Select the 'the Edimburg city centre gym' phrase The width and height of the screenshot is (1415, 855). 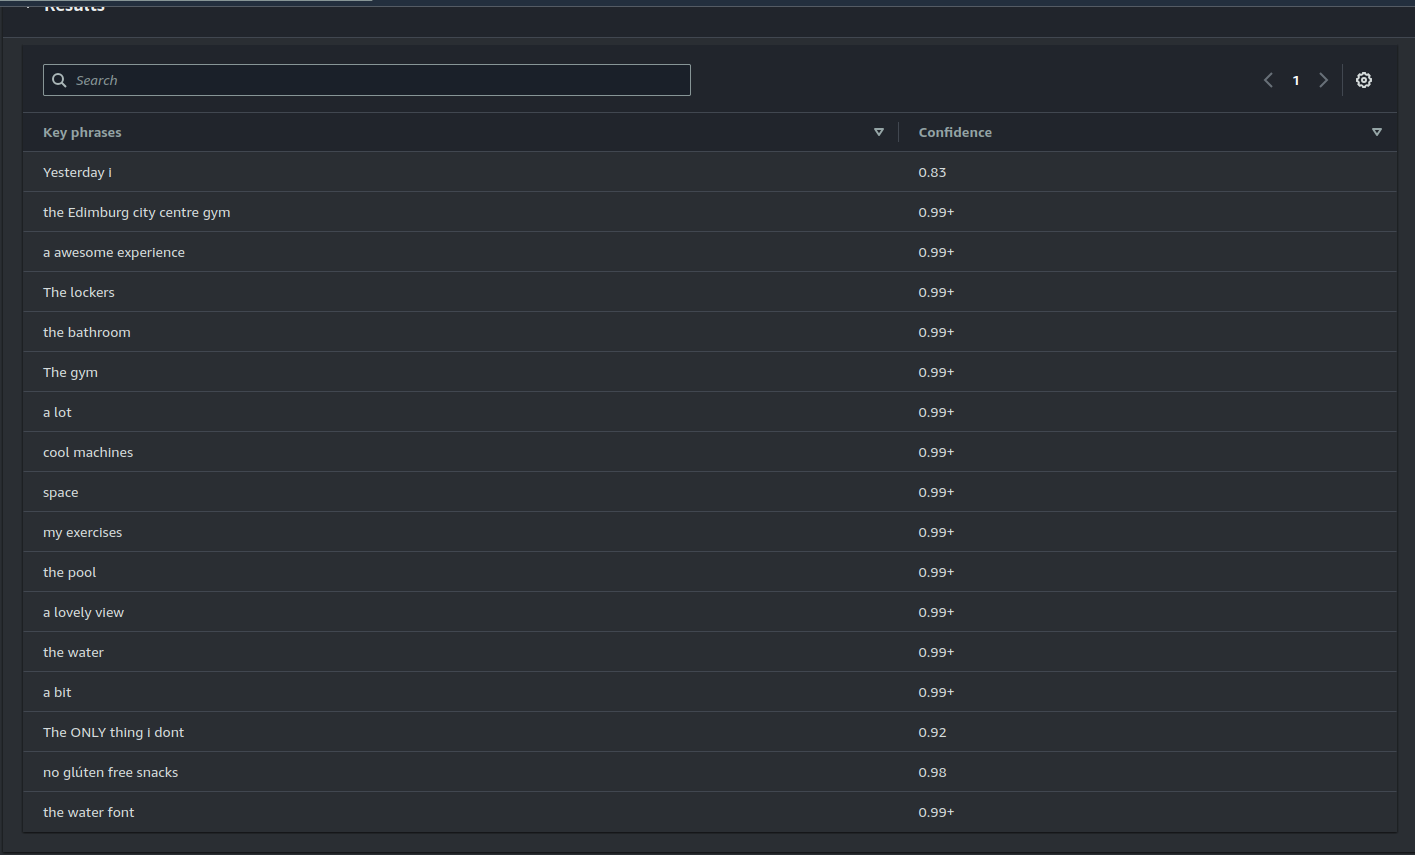[x=136, y=211]
